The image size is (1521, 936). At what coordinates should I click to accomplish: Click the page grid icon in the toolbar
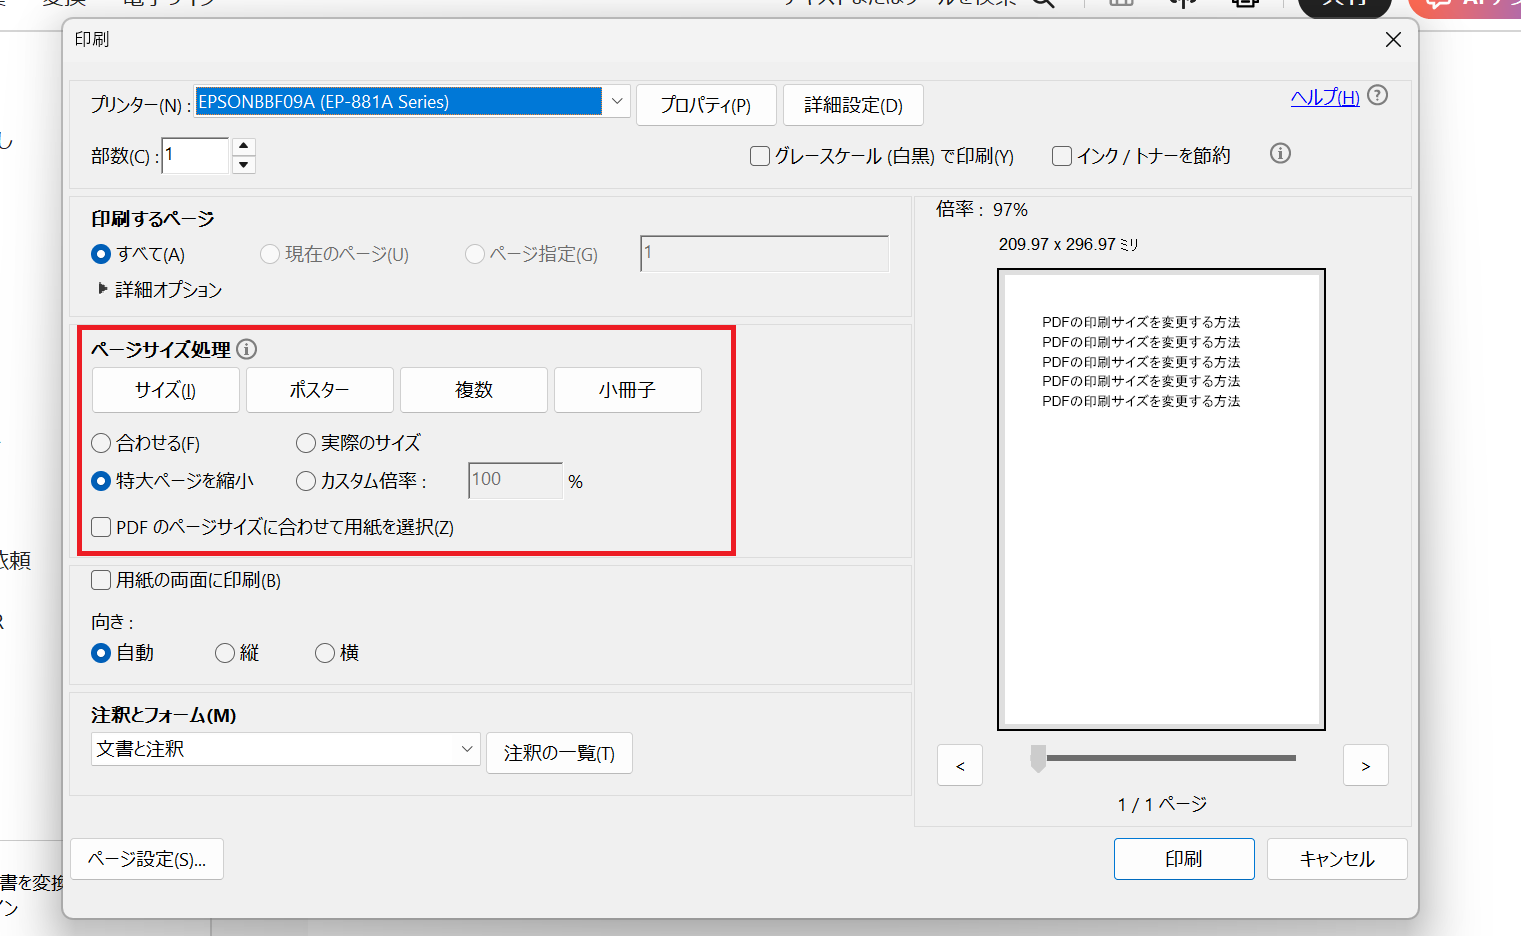1120,4
